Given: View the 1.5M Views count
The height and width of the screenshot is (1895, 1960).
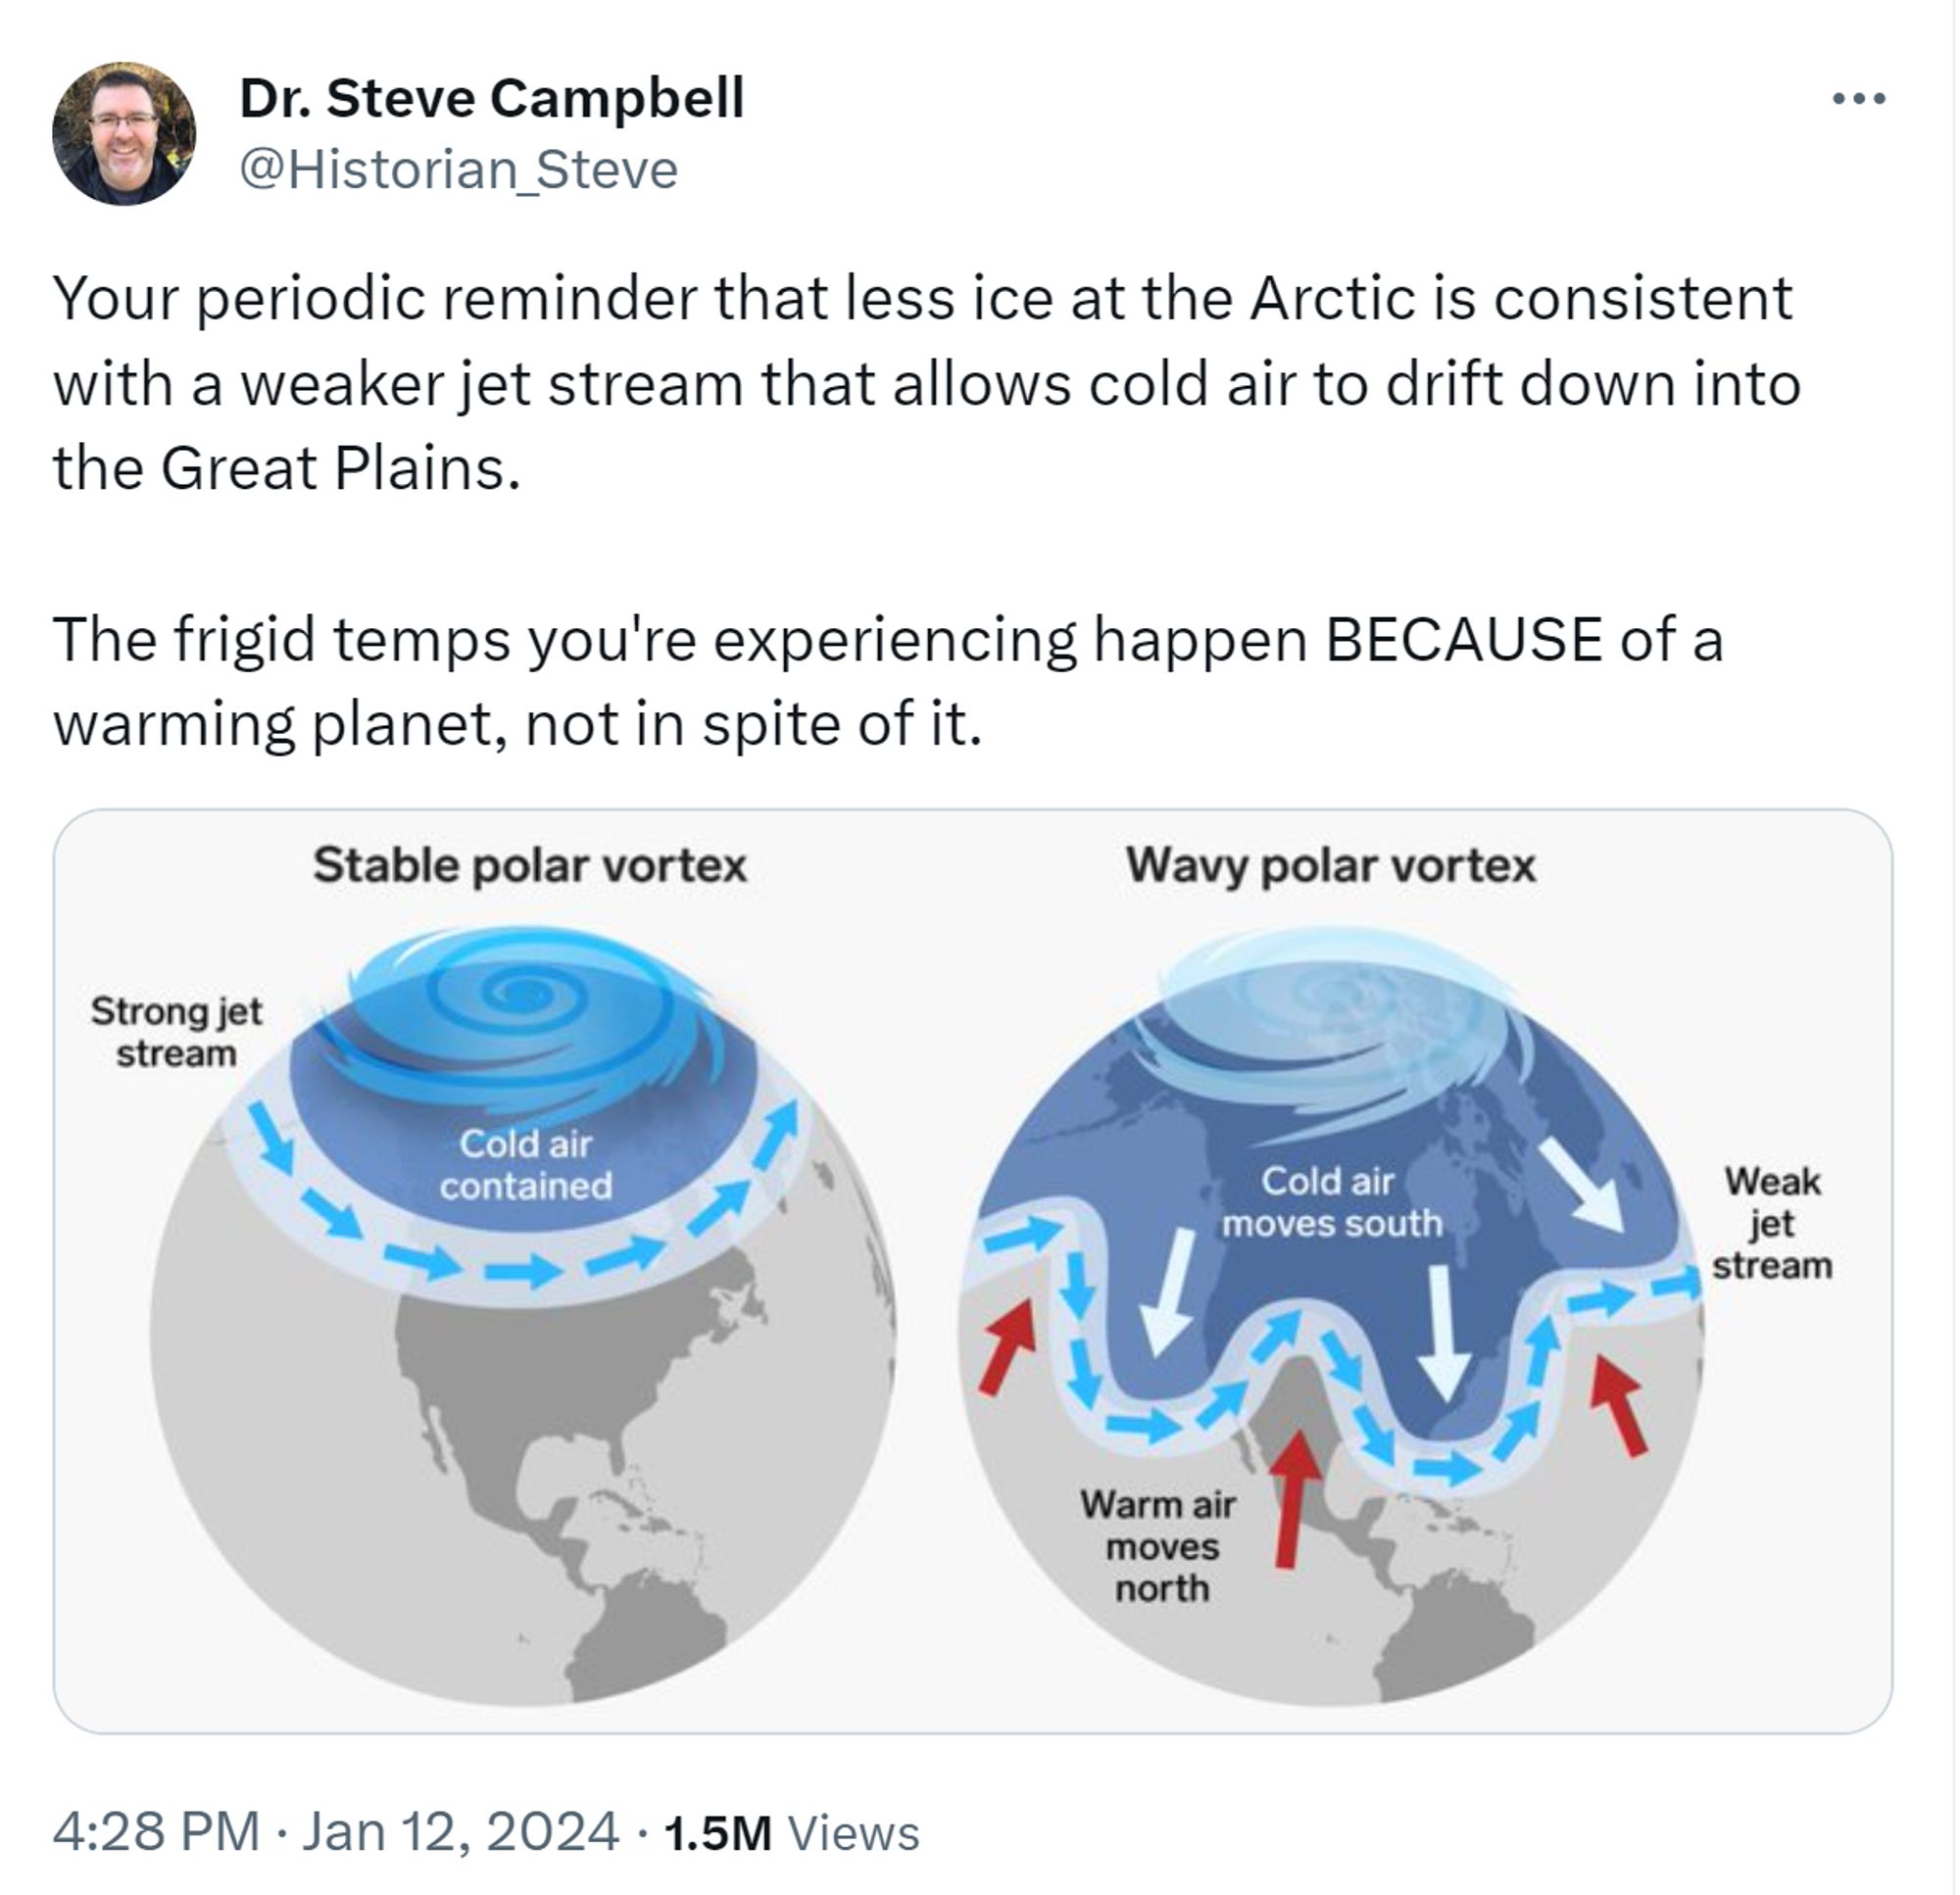Looking at the screenshot, I should [791, 1832].
